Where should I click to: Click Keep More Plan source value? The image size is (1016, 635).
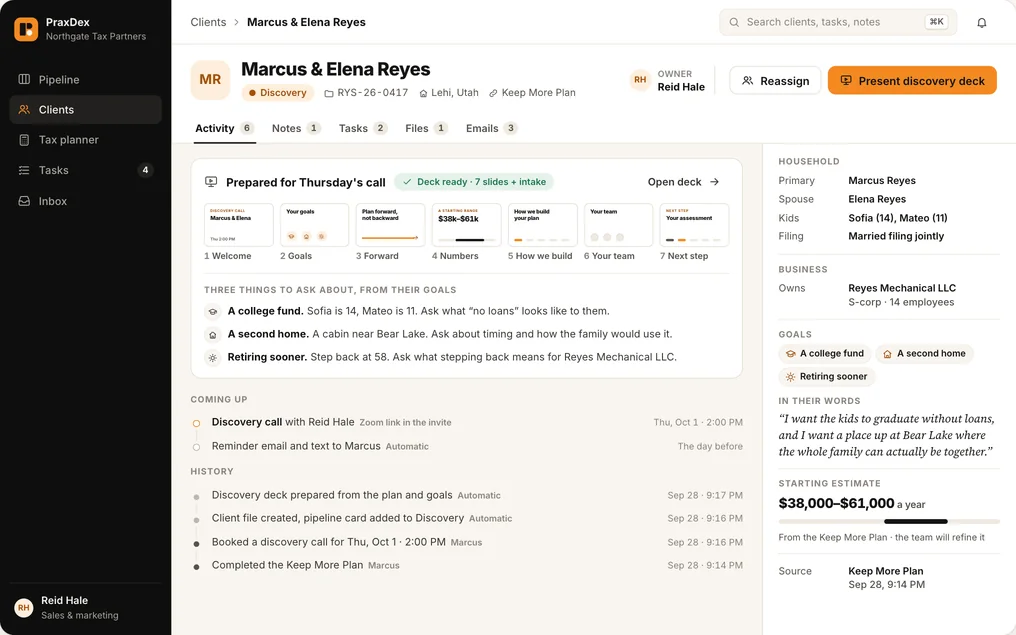(x=886, y=571)
